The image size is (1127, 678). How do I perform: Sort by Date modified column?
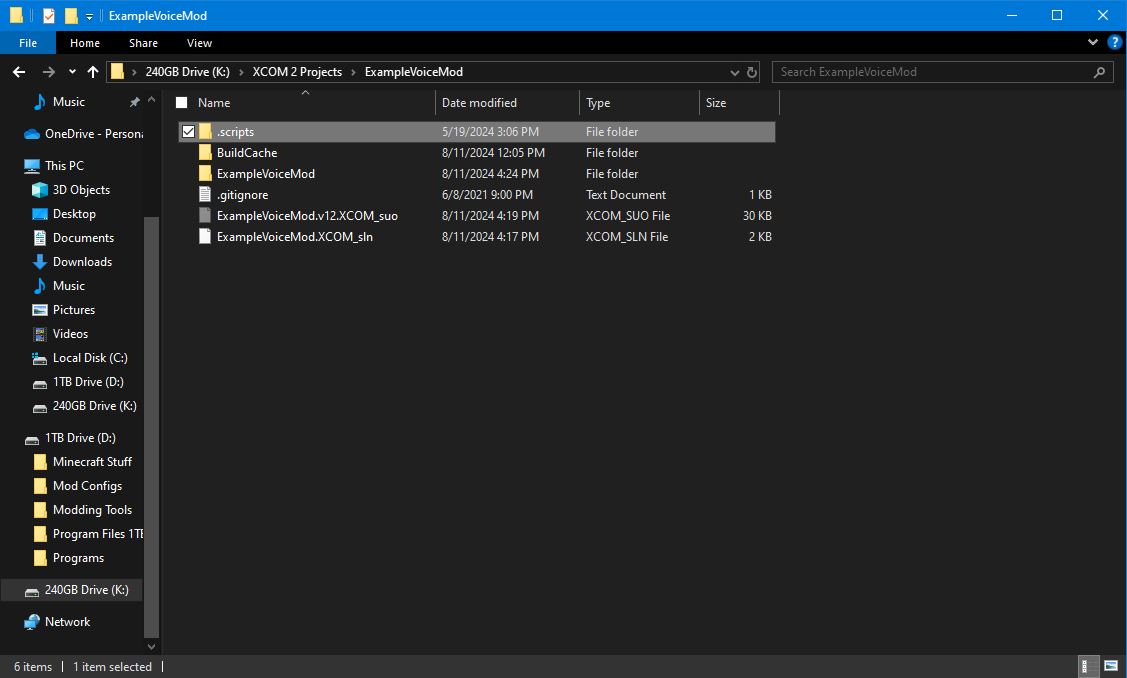pos(479,103)
